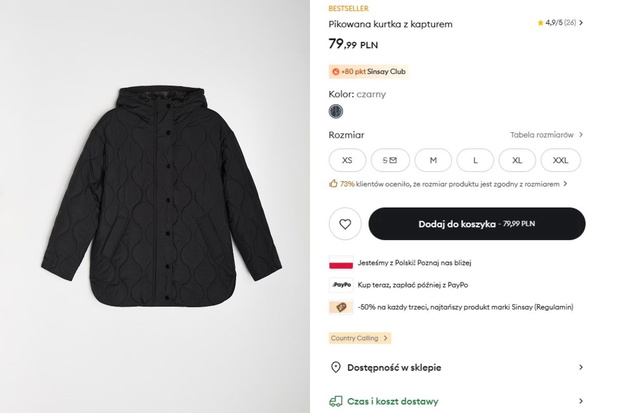The height and width of the screenshot is (413, 620).
Task: Click the PayPo logo icon
Action: coord(341,285)
